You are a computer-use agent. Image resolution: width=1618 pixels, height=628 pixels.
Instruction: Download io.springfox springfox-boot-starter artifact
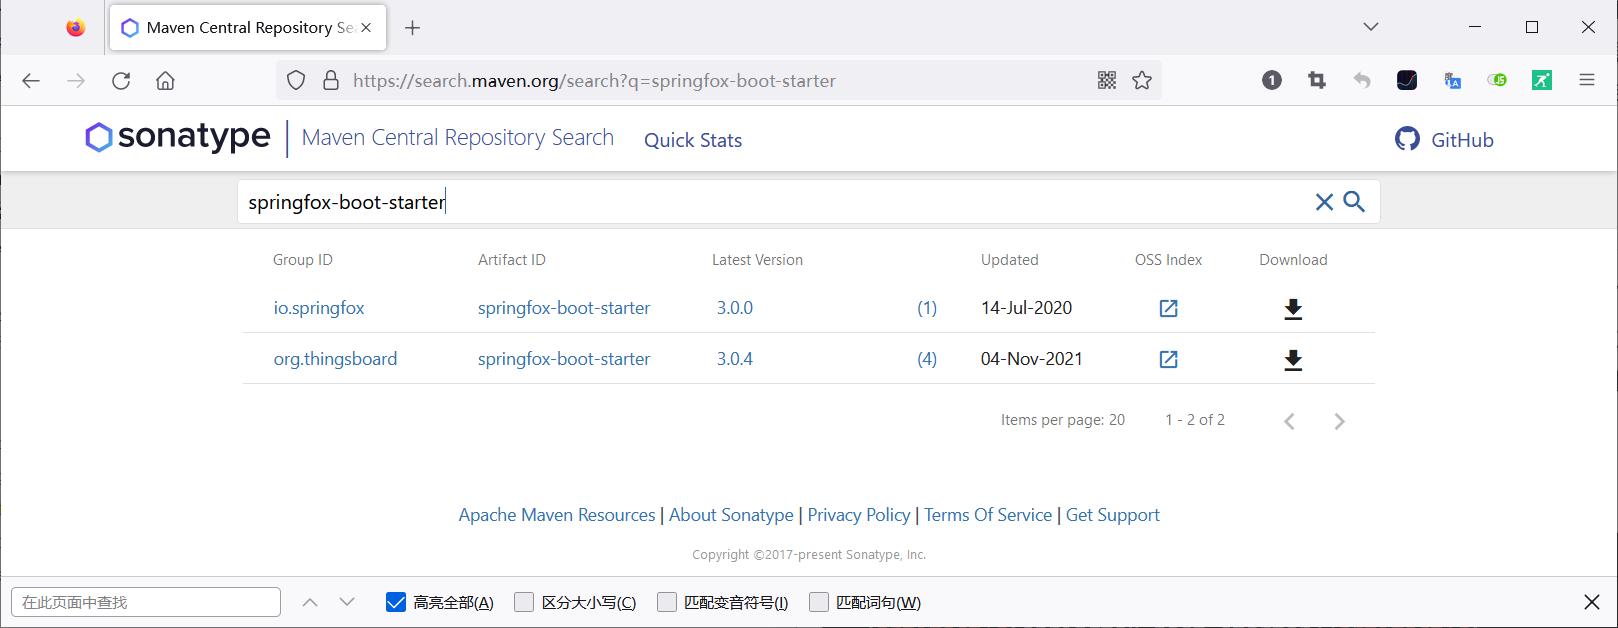point(1293,309)
